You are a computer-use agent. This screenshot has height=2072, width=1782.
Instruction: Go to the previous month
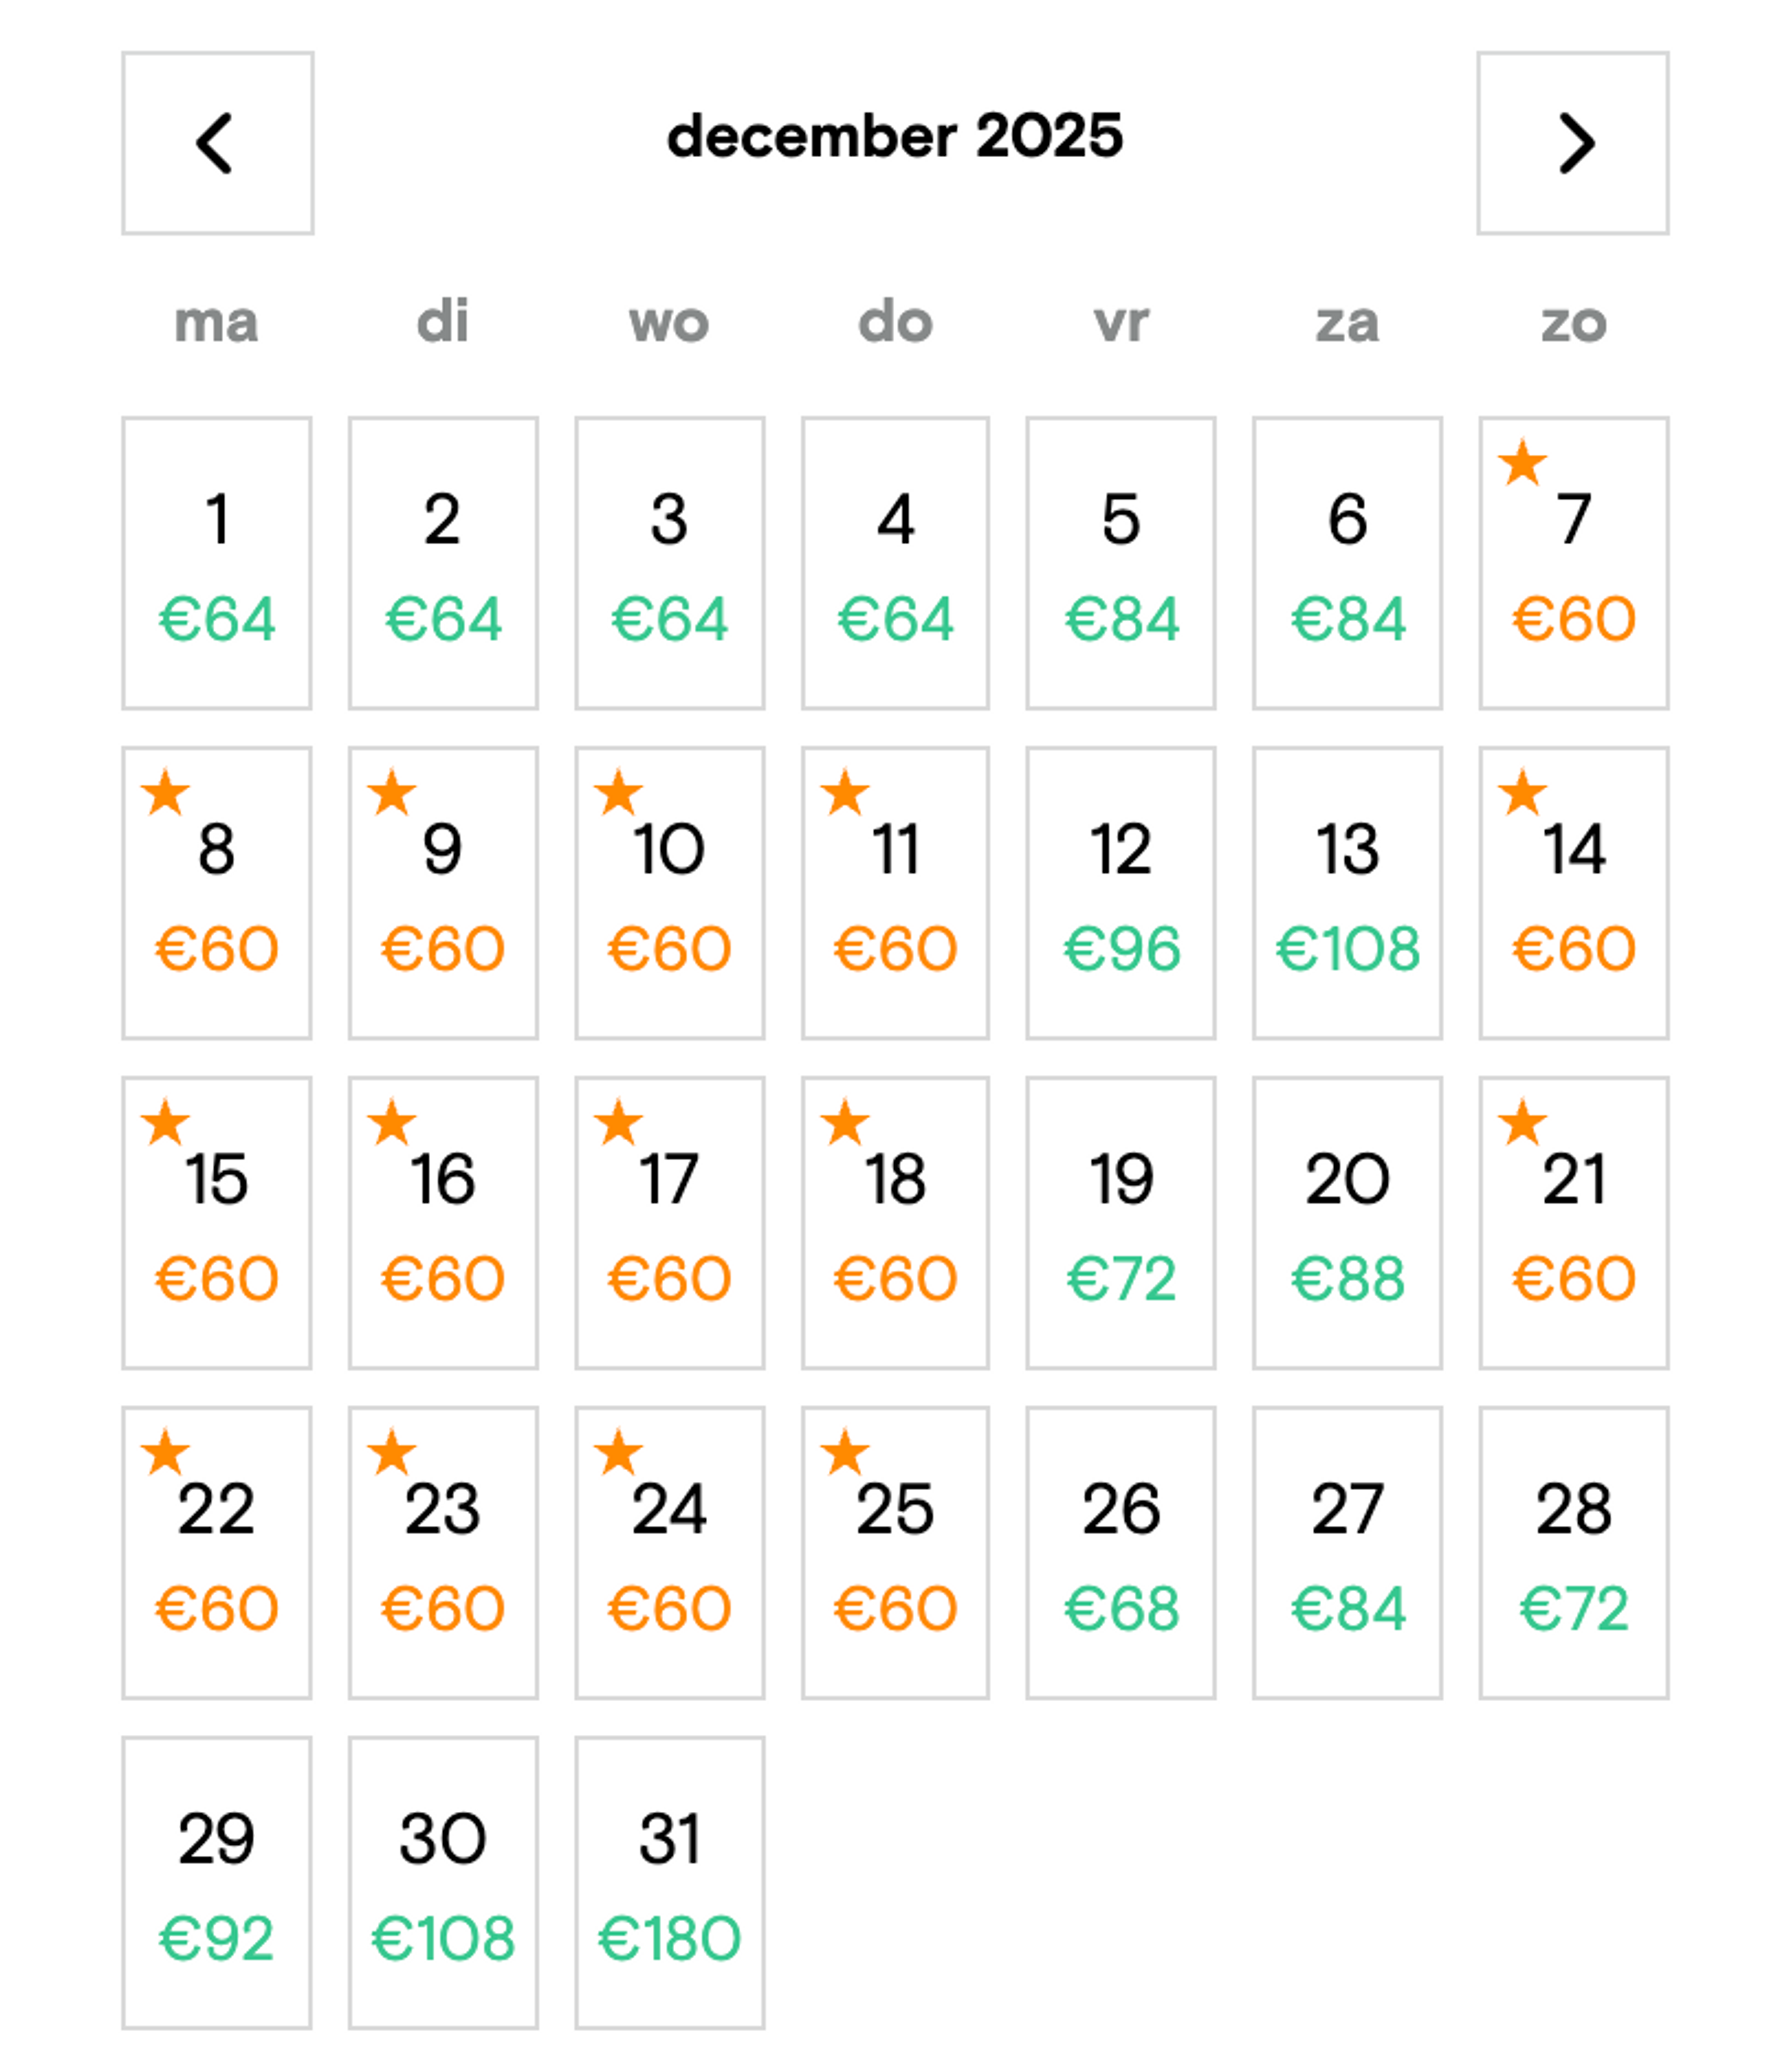click(x=217, y=143)
